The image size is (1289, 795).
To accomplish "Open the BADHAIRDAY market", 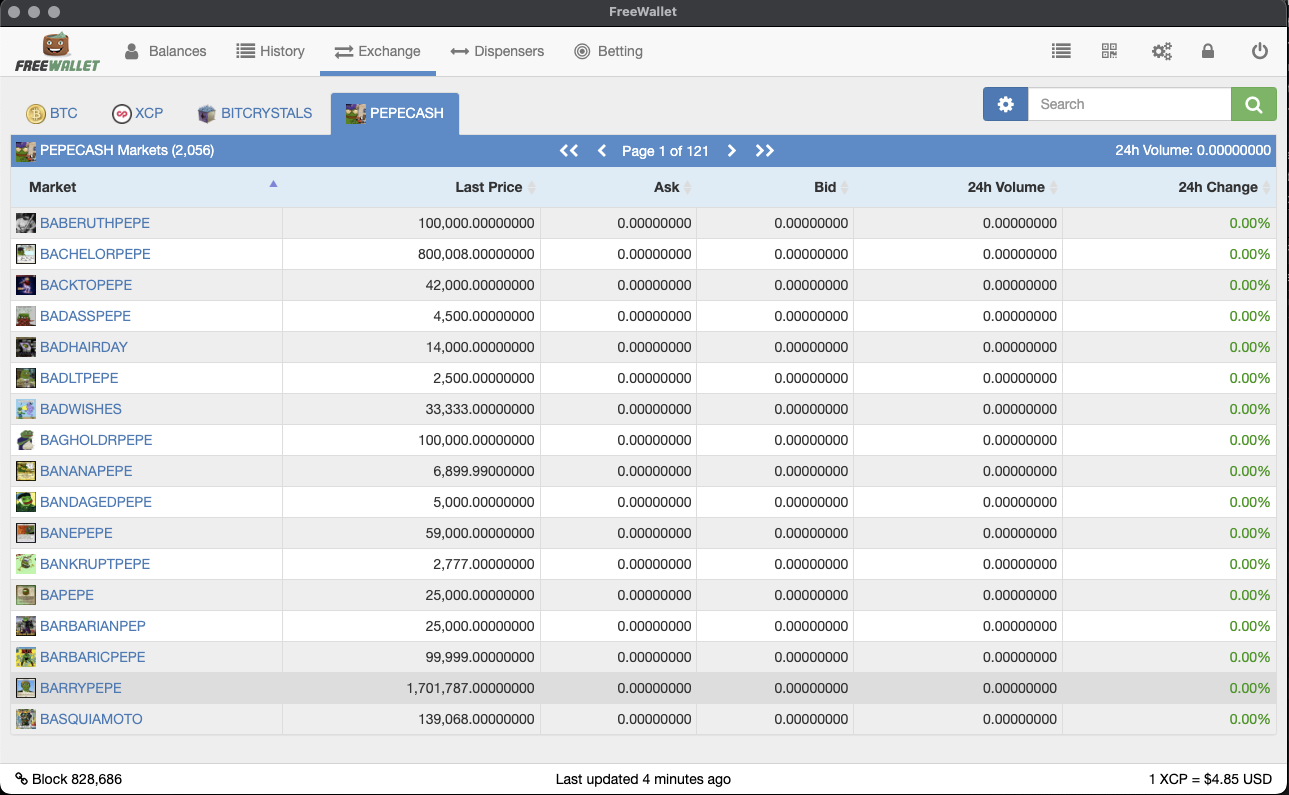I will point(84,347).
